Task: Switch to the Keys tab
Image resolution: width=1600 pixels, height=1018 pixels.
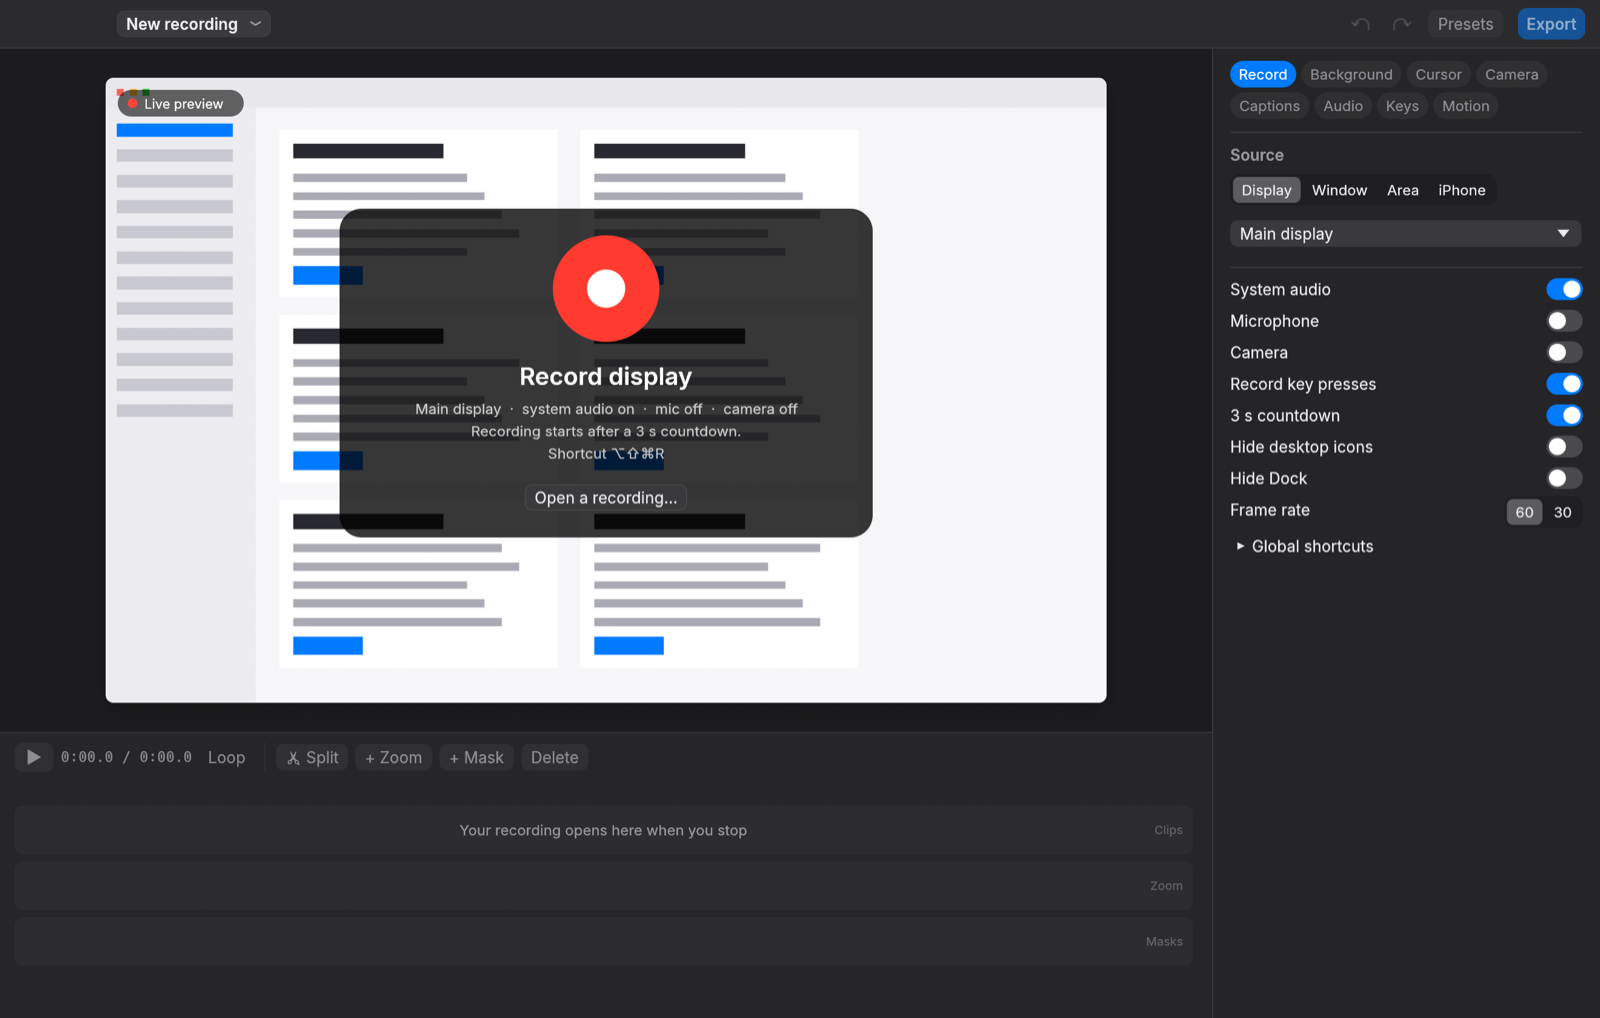Action: click(x=1402, y=106)
